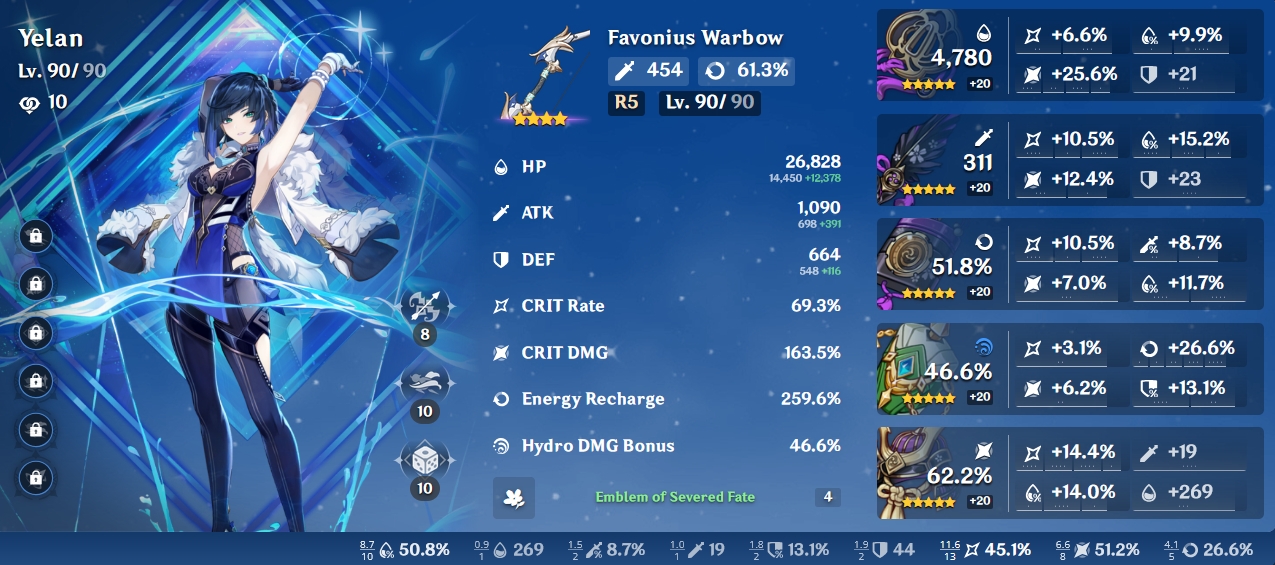1275x565 pixels.
Task: Click the artifact set flower icon button
Action: coord(514,497)
